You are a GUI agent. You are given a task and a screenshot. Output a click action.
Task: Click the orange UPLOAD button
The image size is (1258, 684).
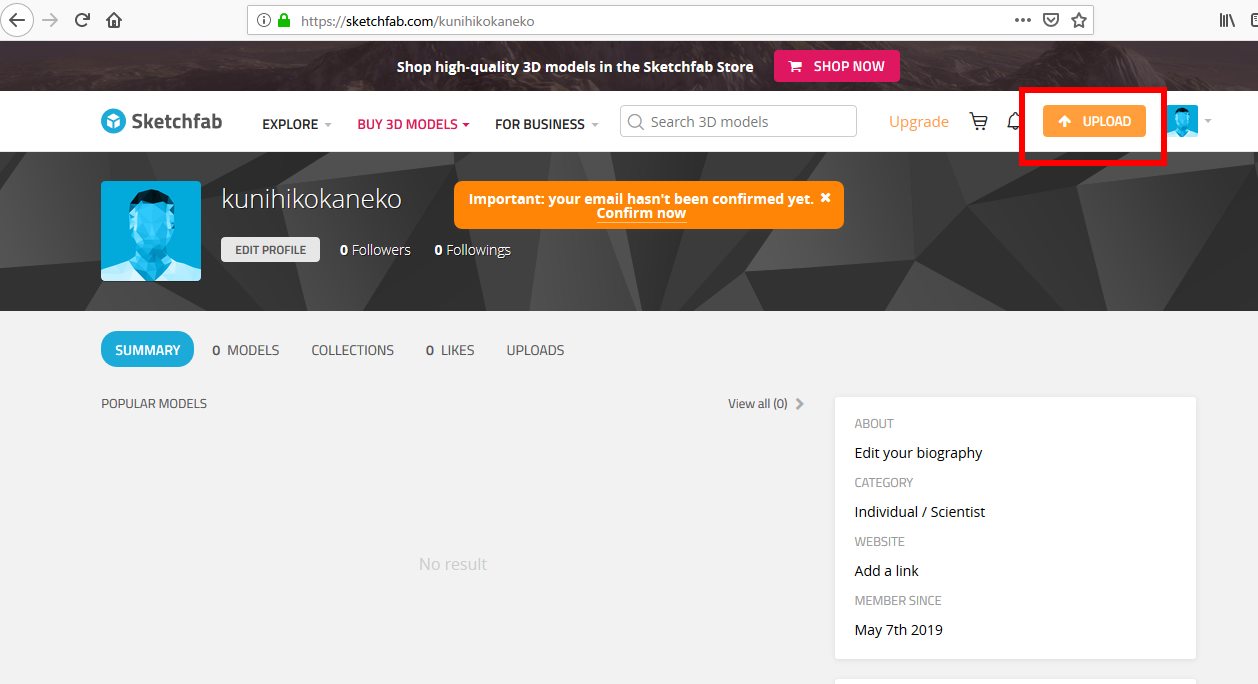click(x=1094, y=121)
